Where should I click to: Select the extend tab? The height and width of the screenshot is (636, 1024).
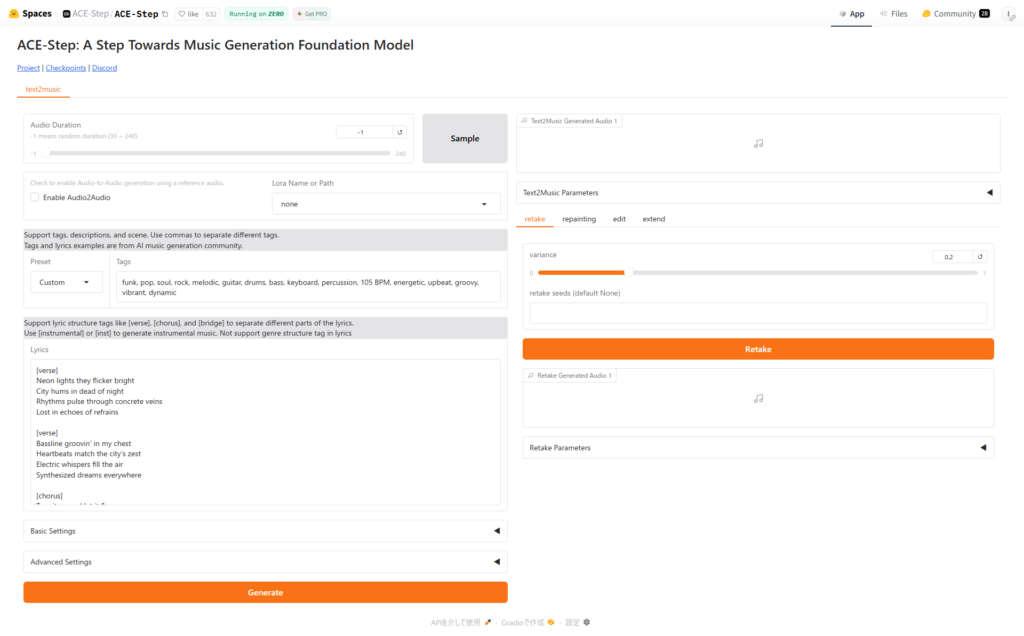(x=653, y=219)
